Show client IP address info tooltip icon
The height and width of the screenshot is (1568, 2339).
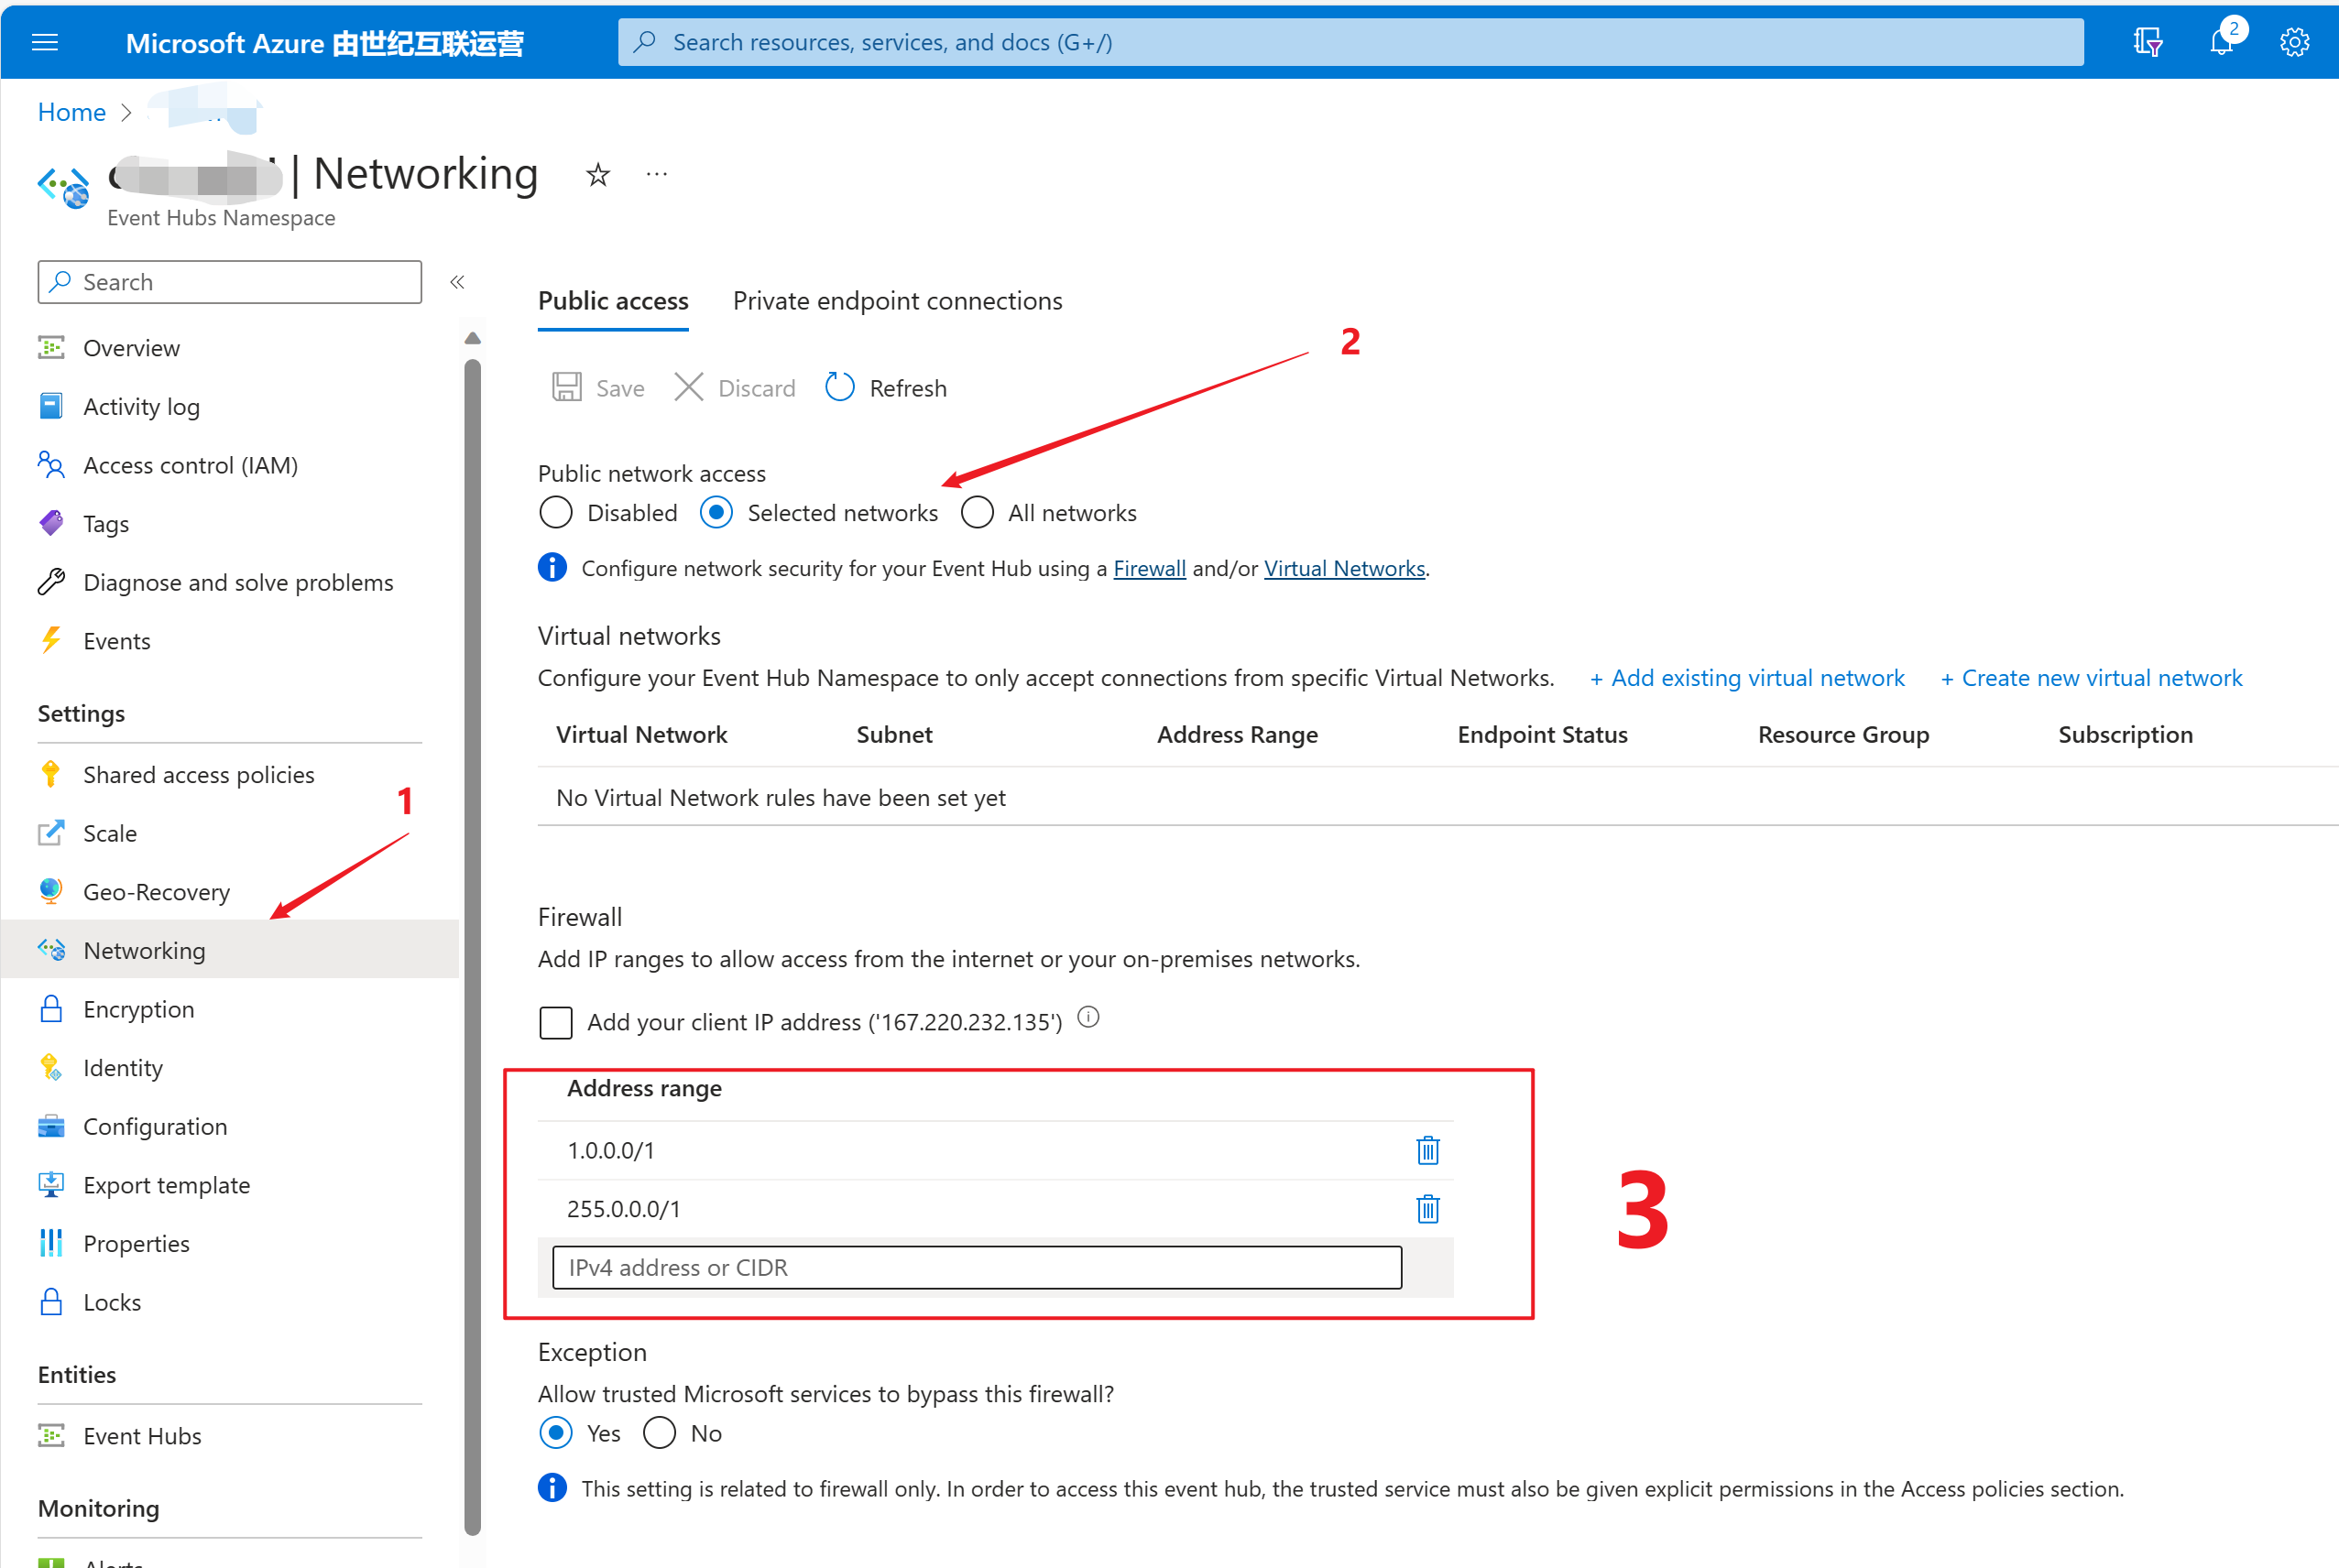[x=1088, y=1018]
